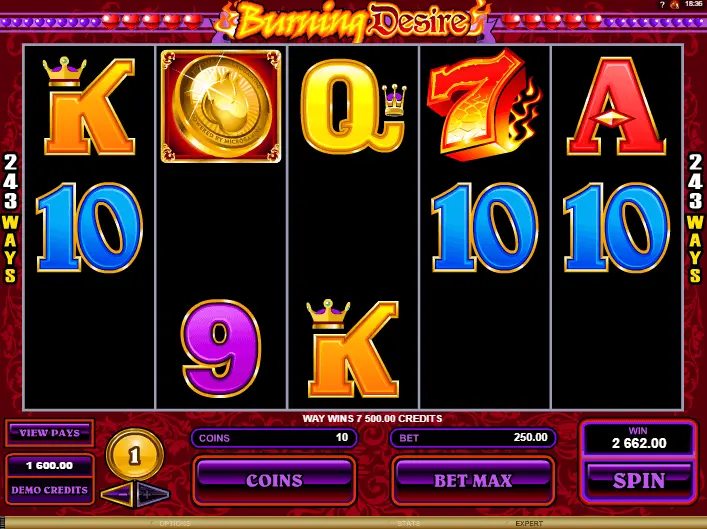Click the Spin button
This screenshot has height=529, width=707.
tap(639, 481)
